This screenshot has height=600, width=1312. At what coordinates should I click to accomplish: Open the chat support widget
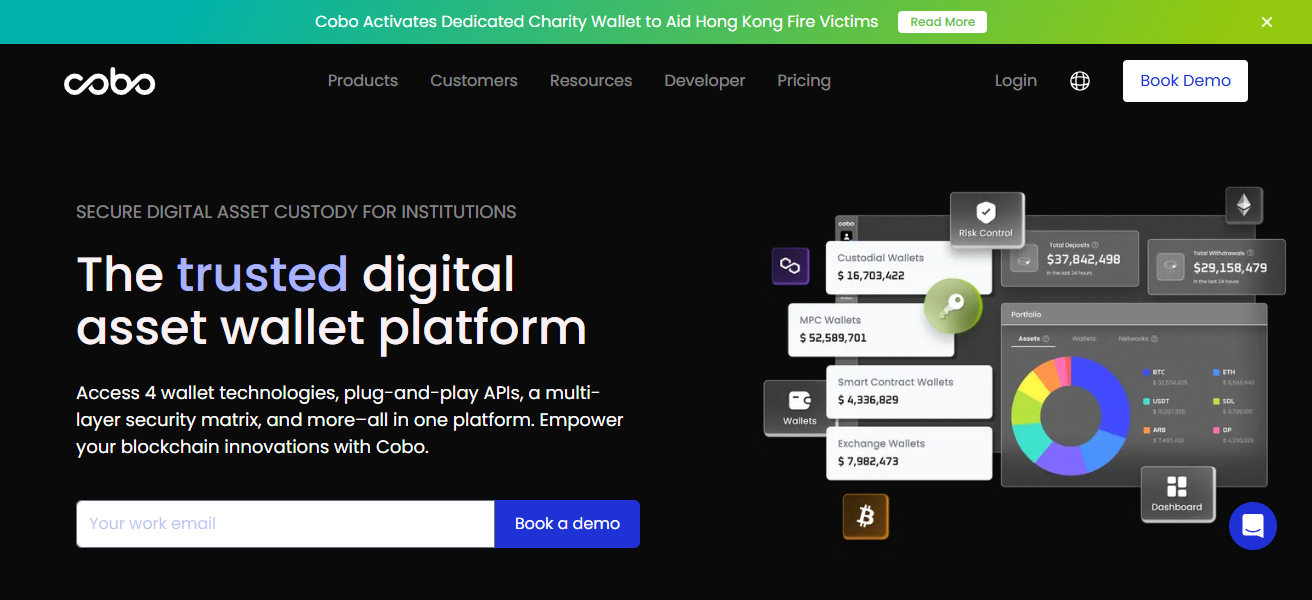point(1252,525)
